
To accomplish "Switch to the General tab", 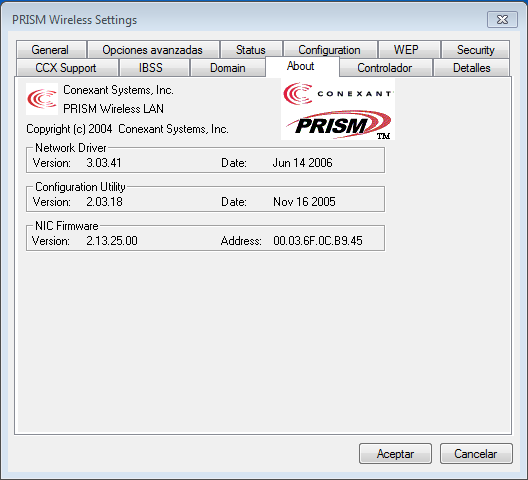I will click(52, 50).
